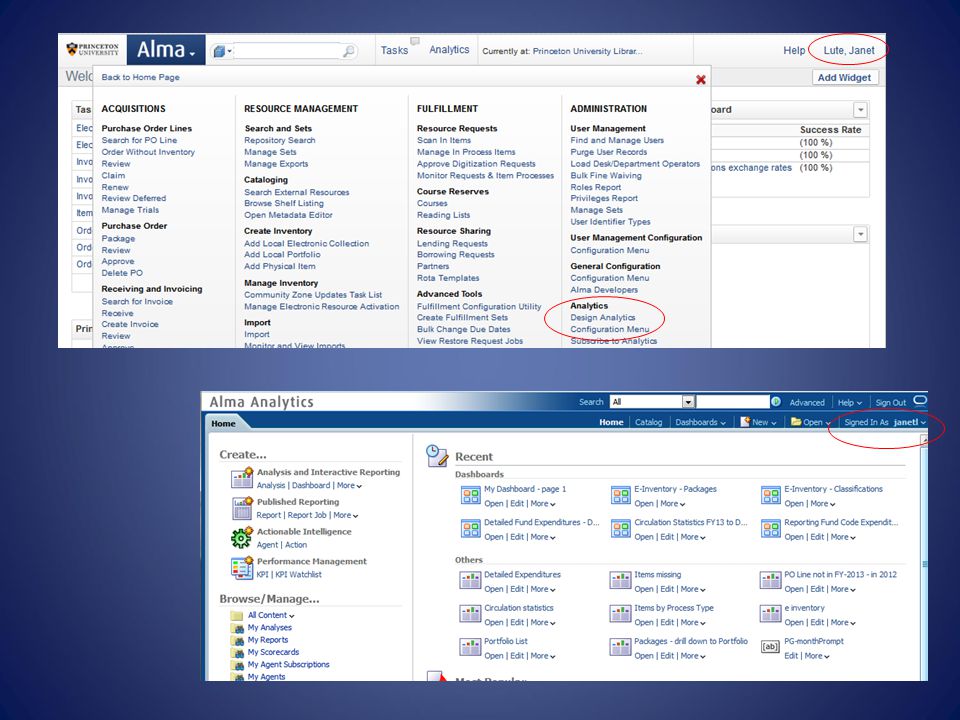Click the E-Inventory - Packages dashboard icon
This screenshot has width=960, height=720.
coord(620,495)
